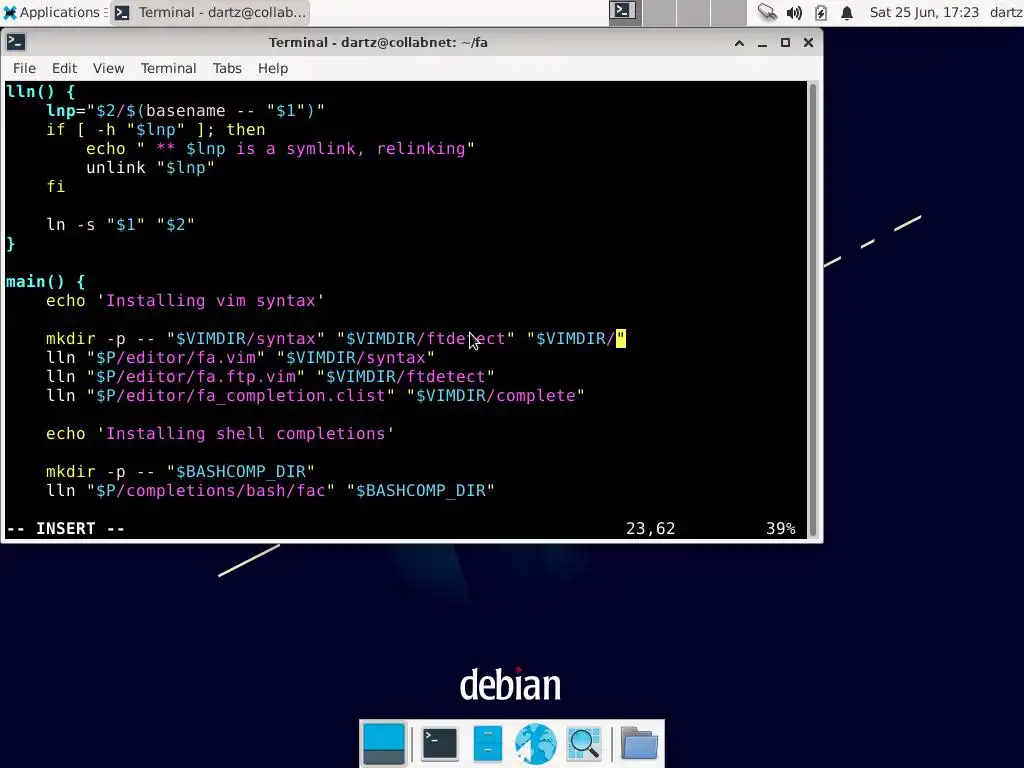Click the terminal vertical scrollbar
This screenshot has height=768, width=1024.
(x=813, y=310)
